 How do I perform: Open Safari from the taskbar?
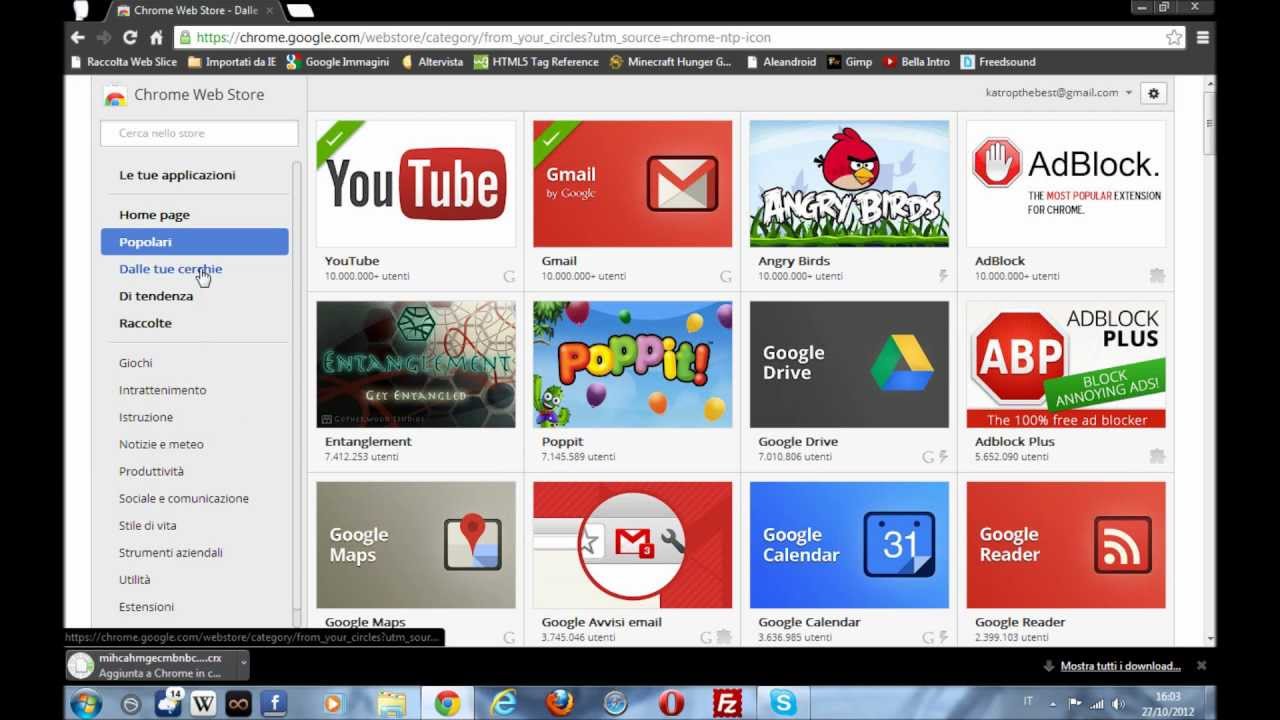(x=615, y=704)
